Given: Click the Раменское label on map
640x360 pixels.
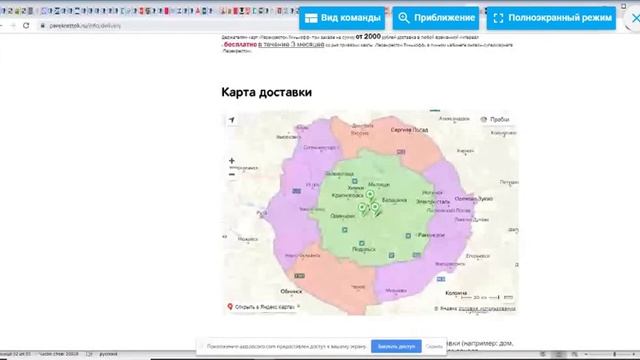Looking at the screenshot, I should pyautogui.click(x=431, y=235).
